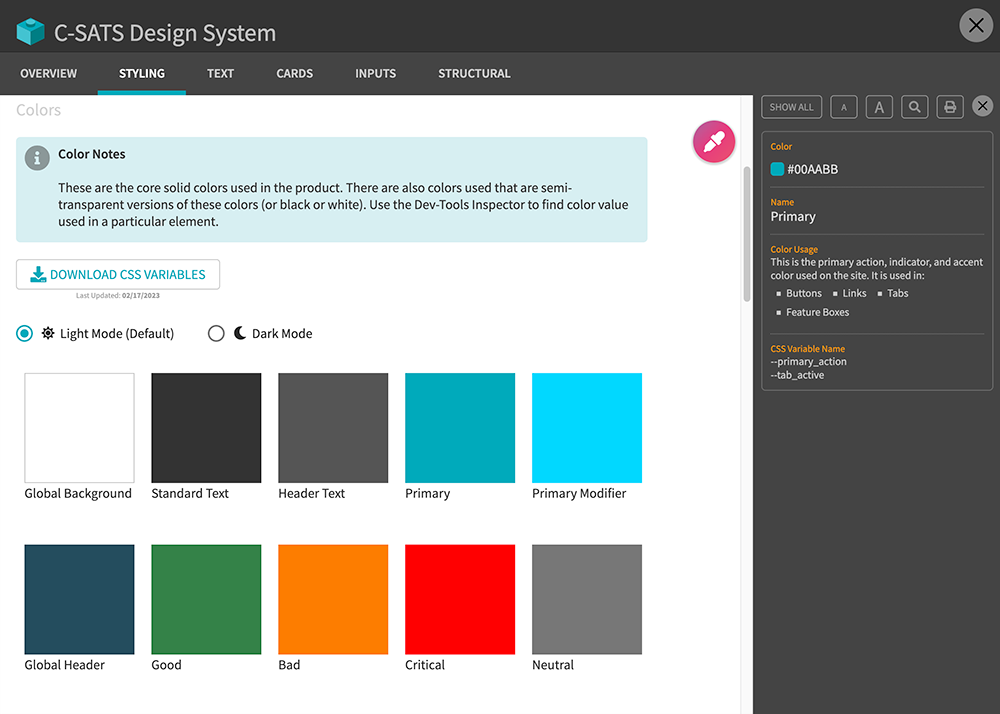Click the pink eyedropper color picker button
The width and height of the screenshot is (1000, 714).
[714, 142]
